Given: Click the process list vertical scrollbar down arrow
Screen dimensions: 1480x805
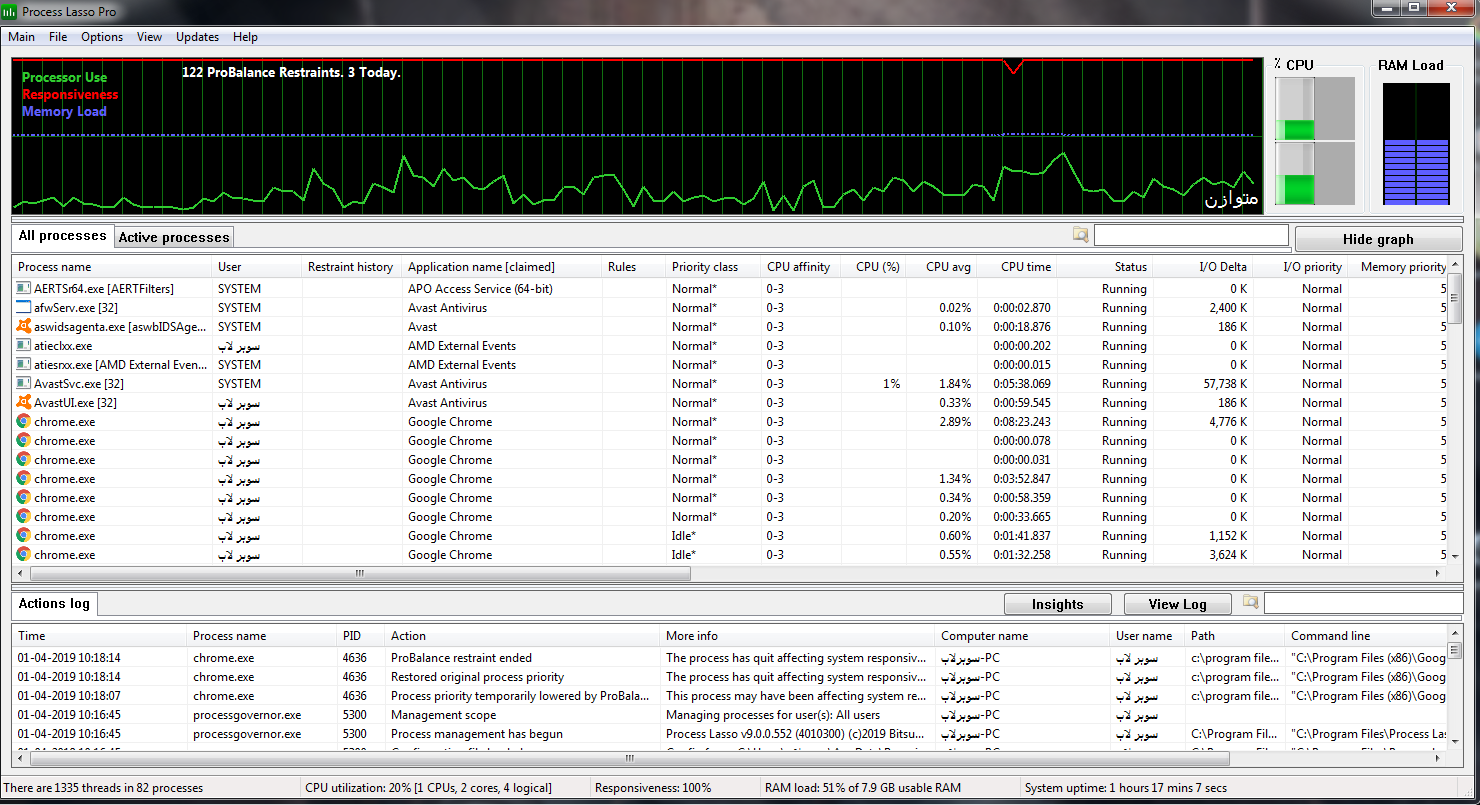Looking at the screenshot, I should click(x=1455, y=556).
